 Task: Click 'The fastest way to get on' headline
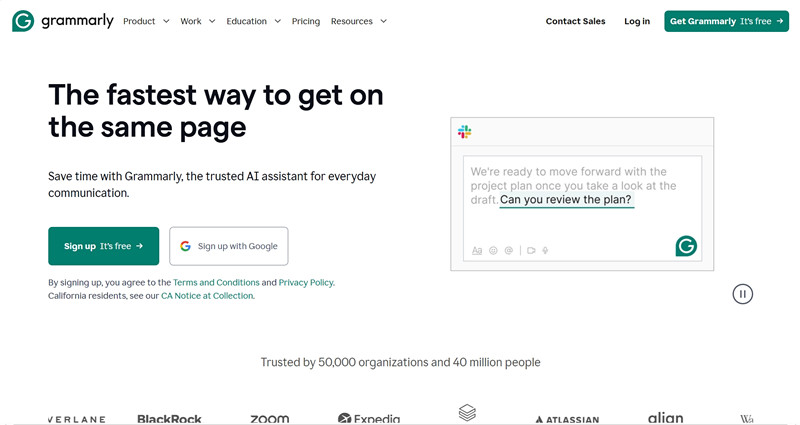pos(216,95)
